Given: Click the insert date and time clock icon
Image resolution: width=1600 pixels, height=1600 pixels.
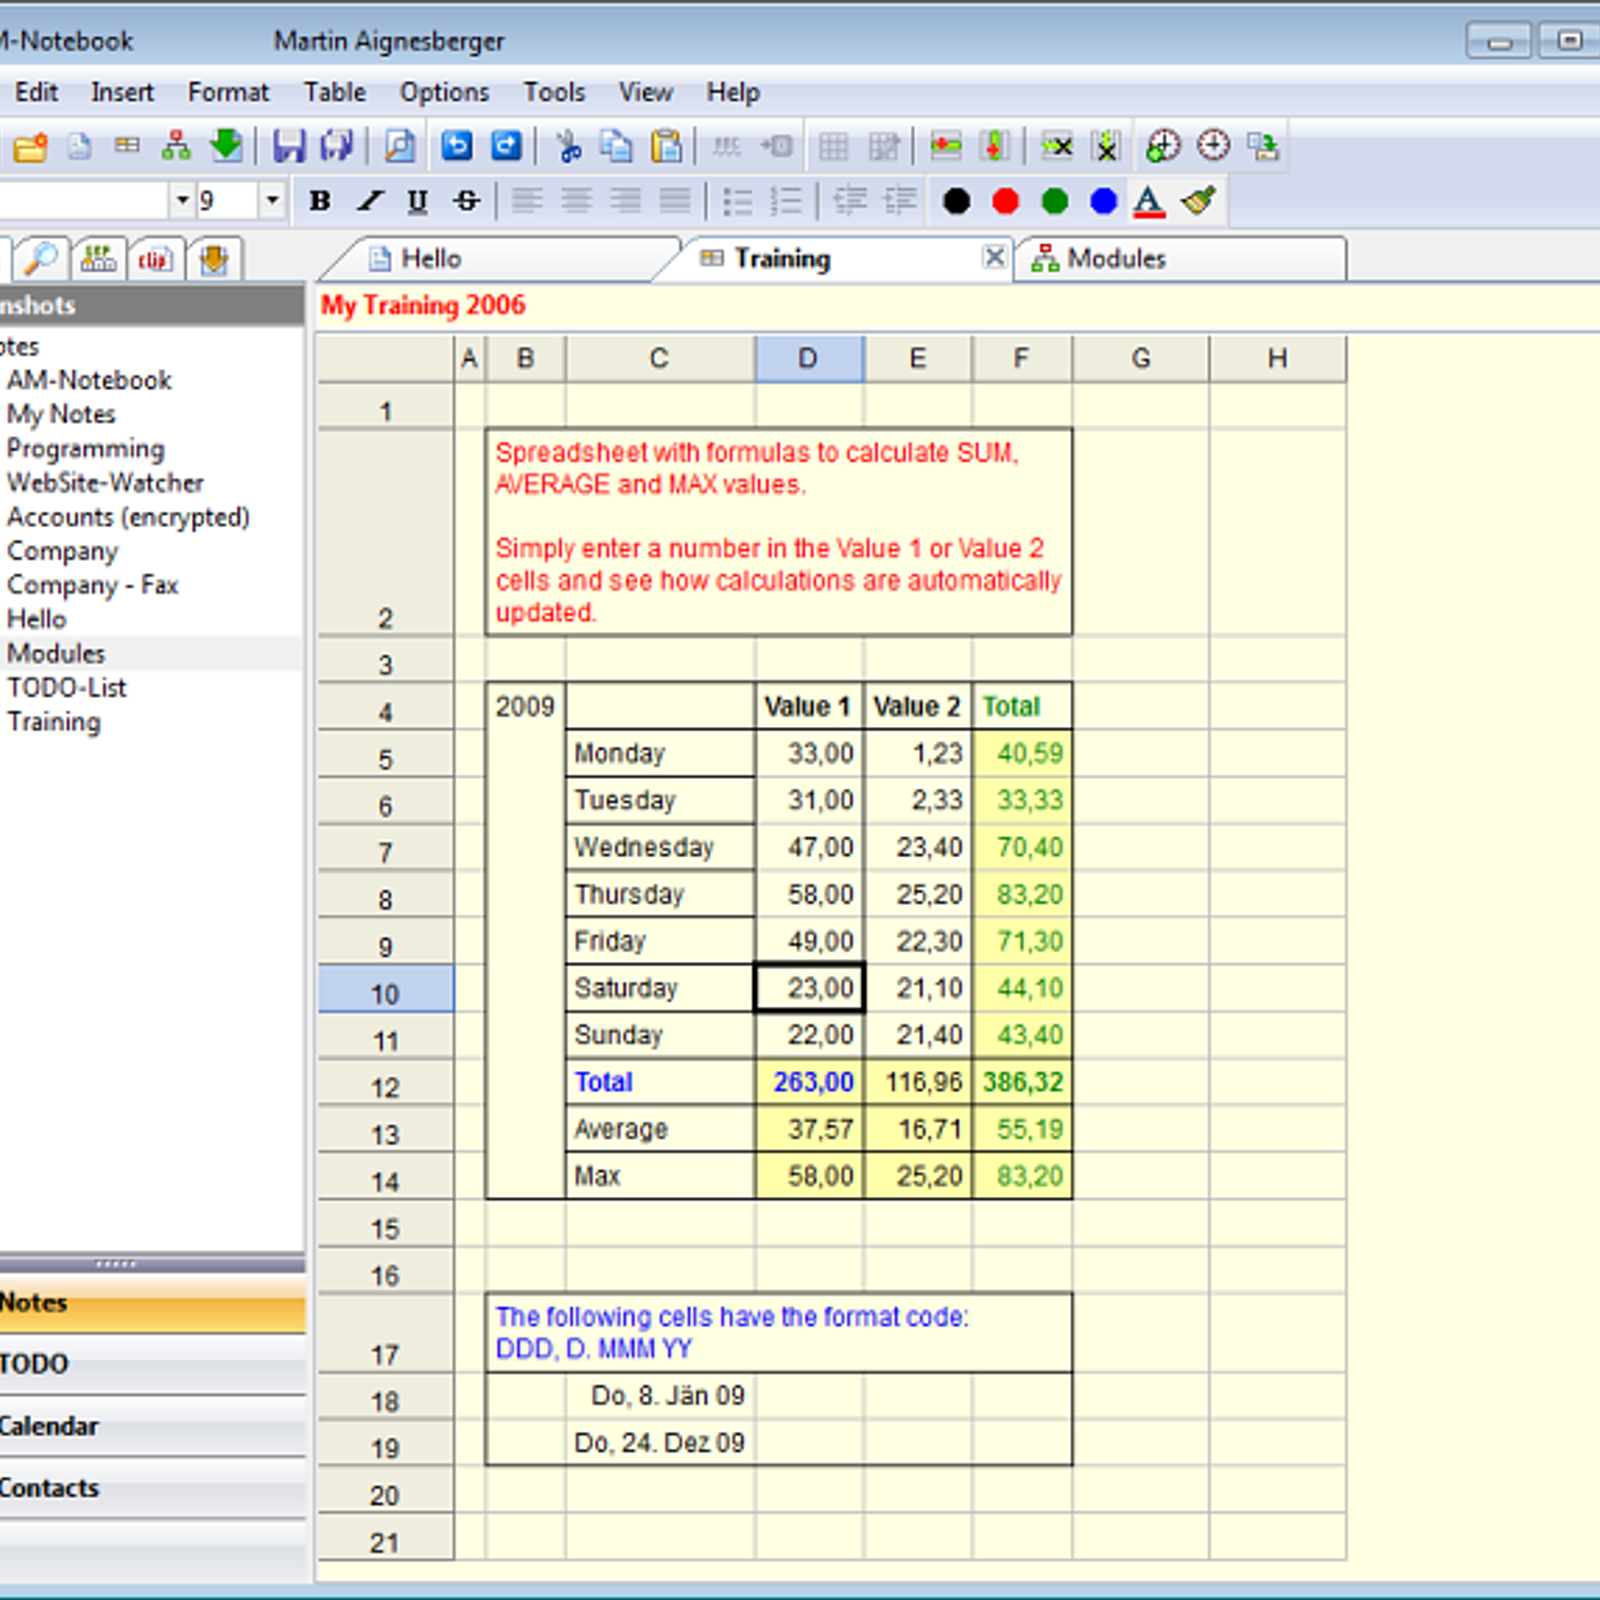Looking at the screenshot, I should pos(1163,147).
